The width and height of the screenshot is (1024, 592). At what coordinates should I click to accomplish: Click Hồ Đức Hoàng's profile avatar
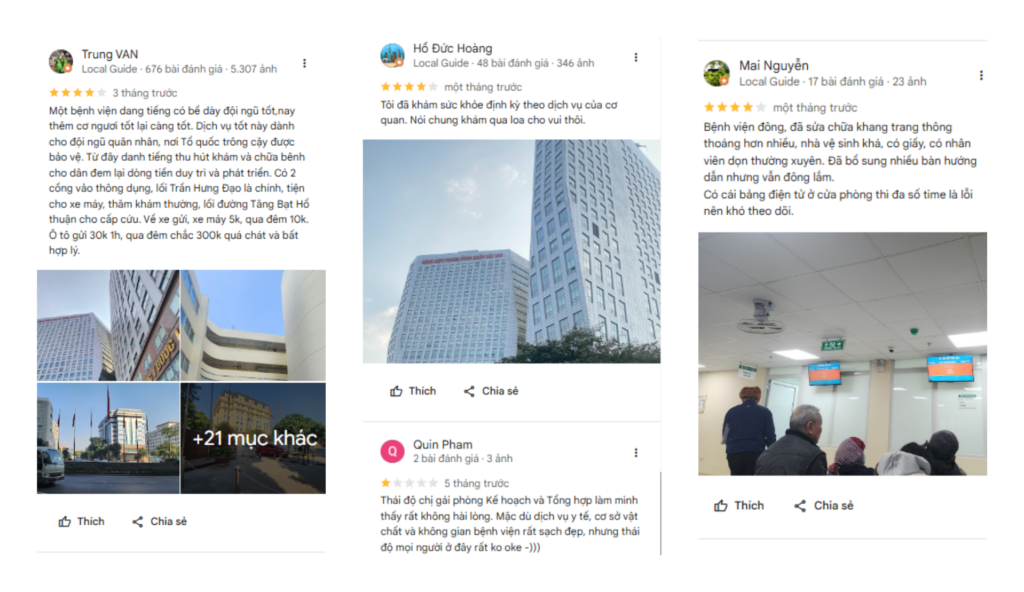(x=392, y=56)
